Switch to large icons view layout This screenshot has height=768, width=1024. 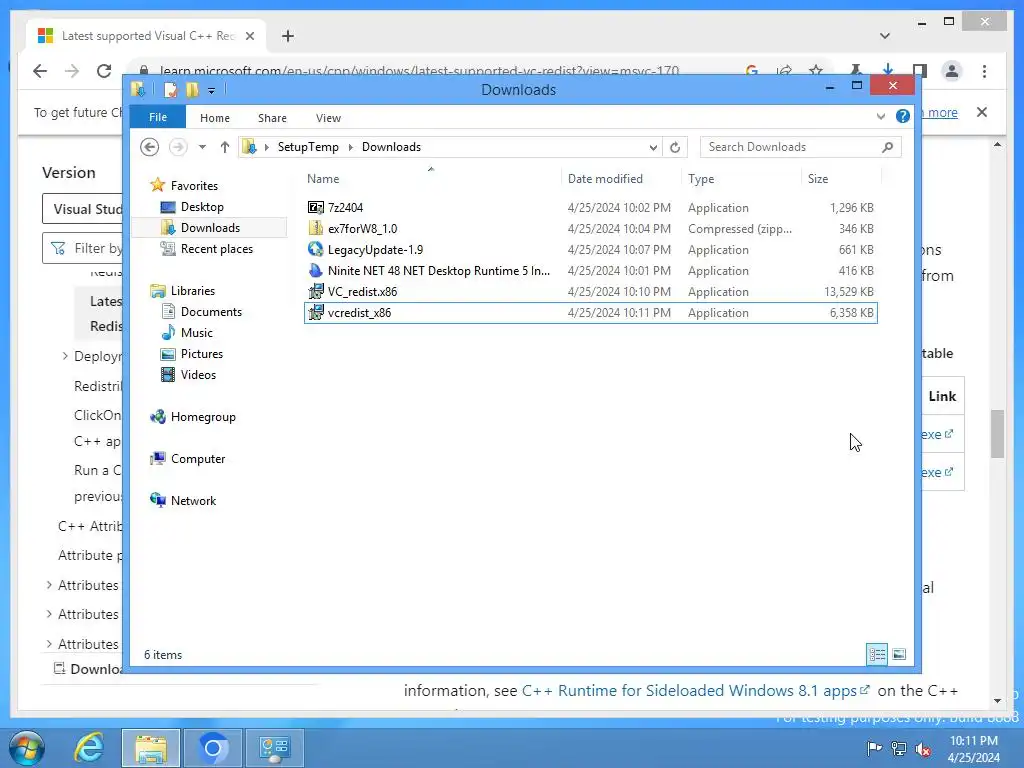tap(899, 654)
